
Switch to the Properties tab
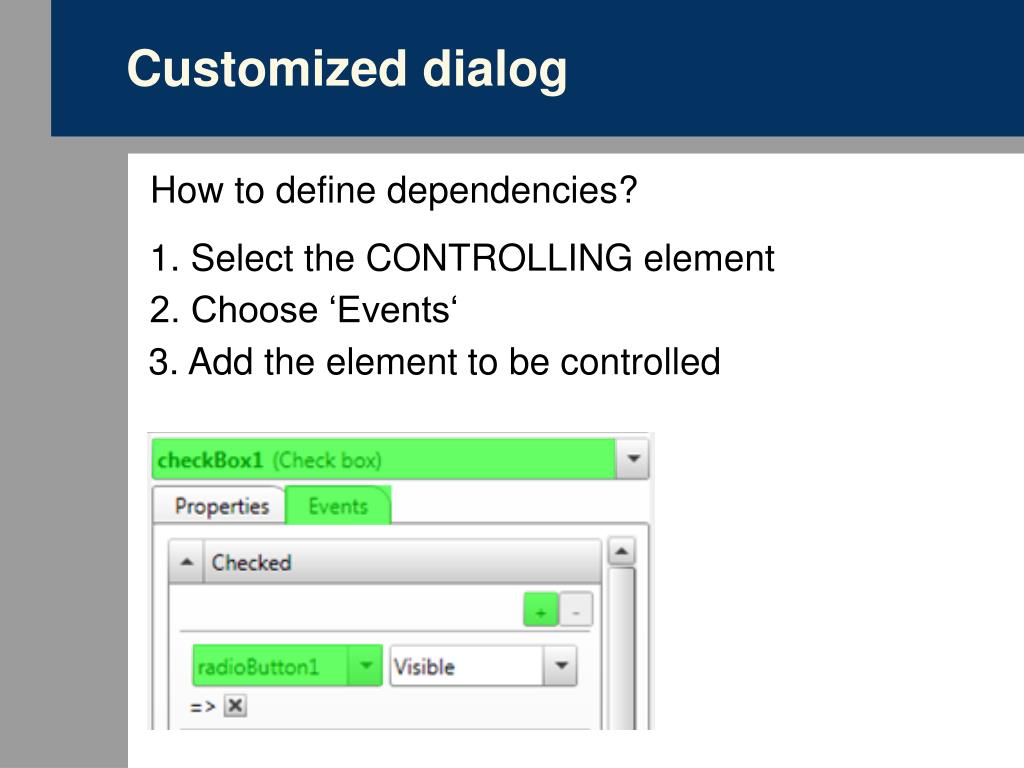click(221, 506)
